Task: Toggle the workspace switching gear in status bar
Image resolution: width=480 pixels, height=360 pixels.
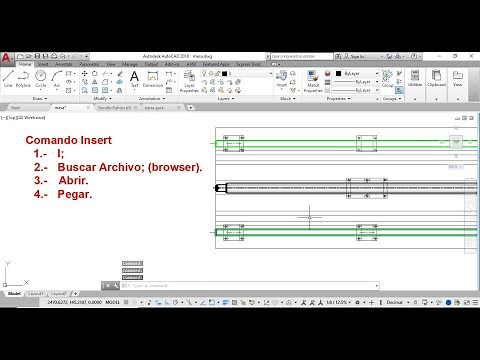Action: [x=357, y=302]
